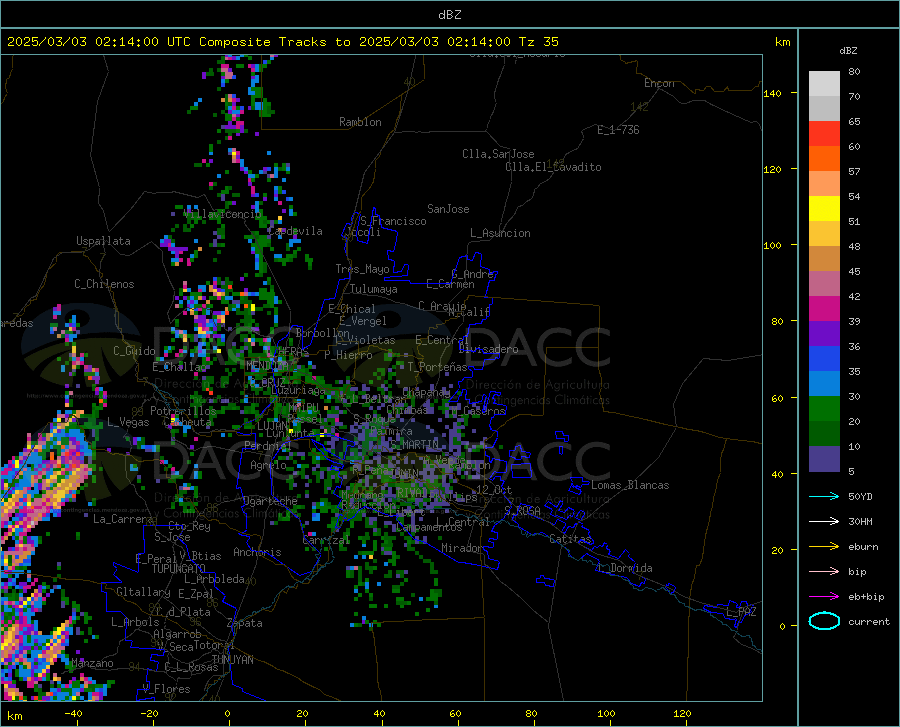Click the Clla.SanJose map label
Screen dimensions: 900x727
pyautogui.click(x=498, y=154)
